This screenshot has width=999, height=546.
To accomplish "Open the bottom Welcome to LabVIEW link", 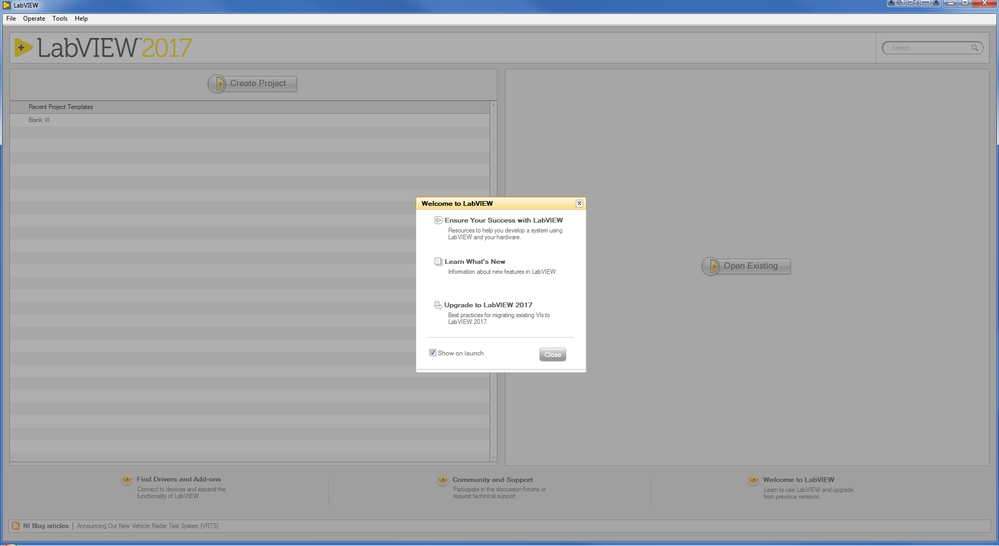I will [798, 480].
